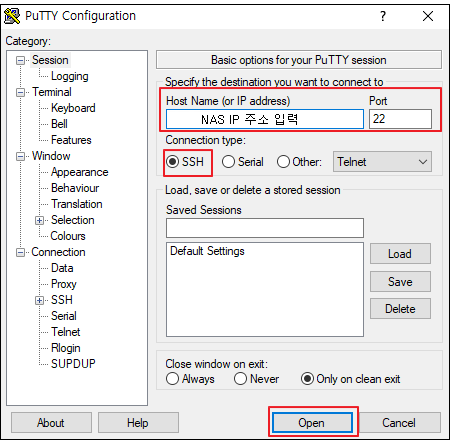Click the PuTTY icon in title bar
Image resolution: width=450 pixels, height=448 pixels.
(12, 16)
